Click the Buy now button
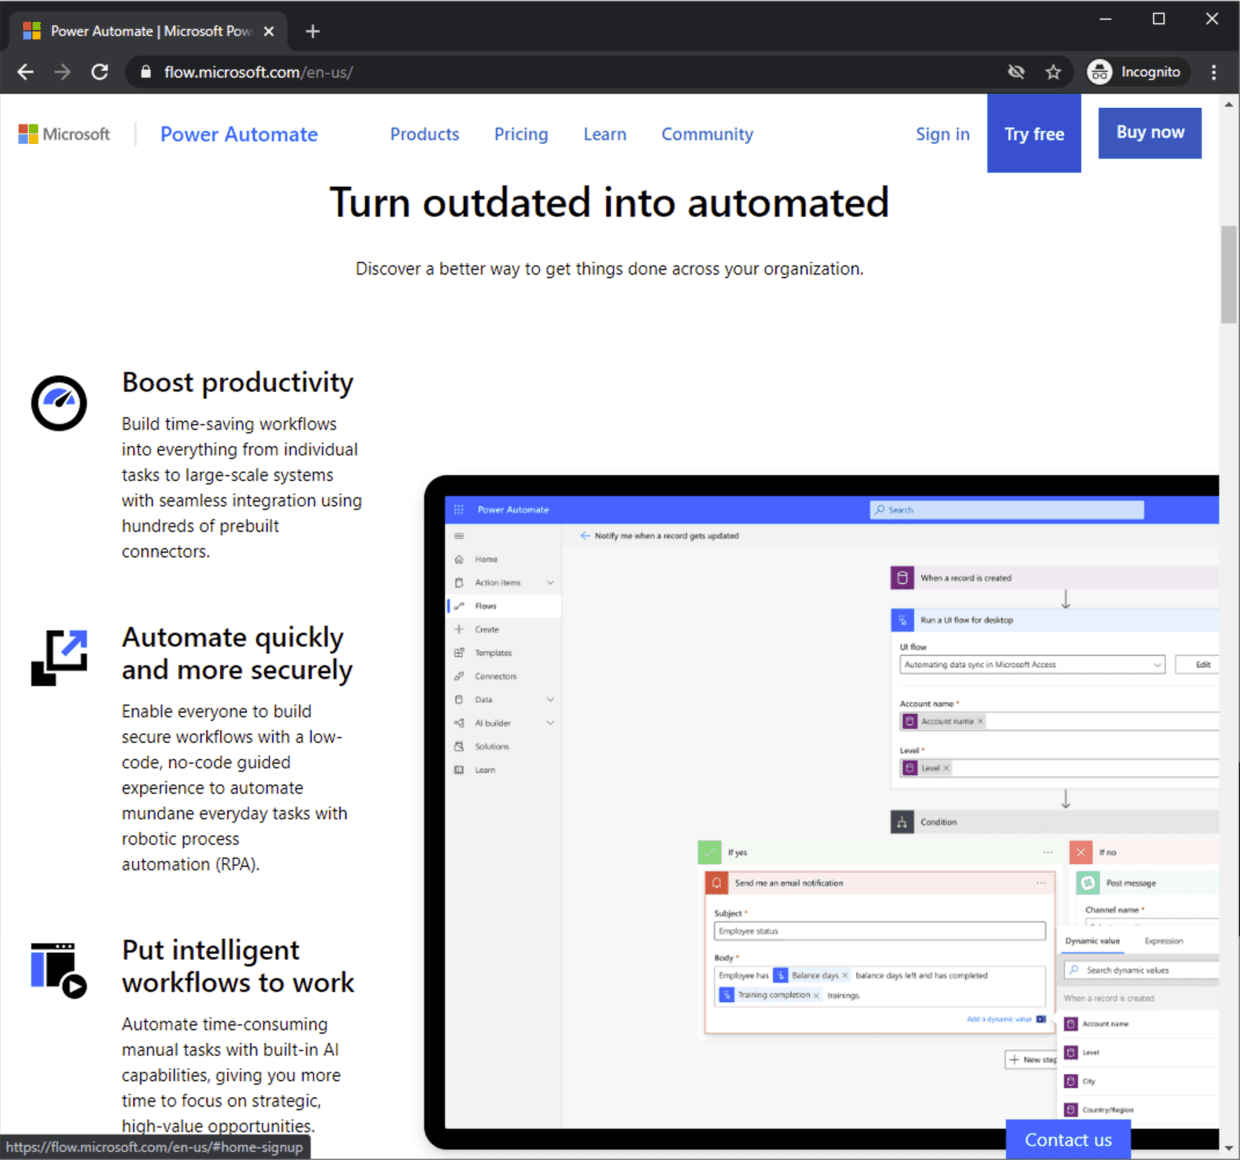 [1150, 133]
